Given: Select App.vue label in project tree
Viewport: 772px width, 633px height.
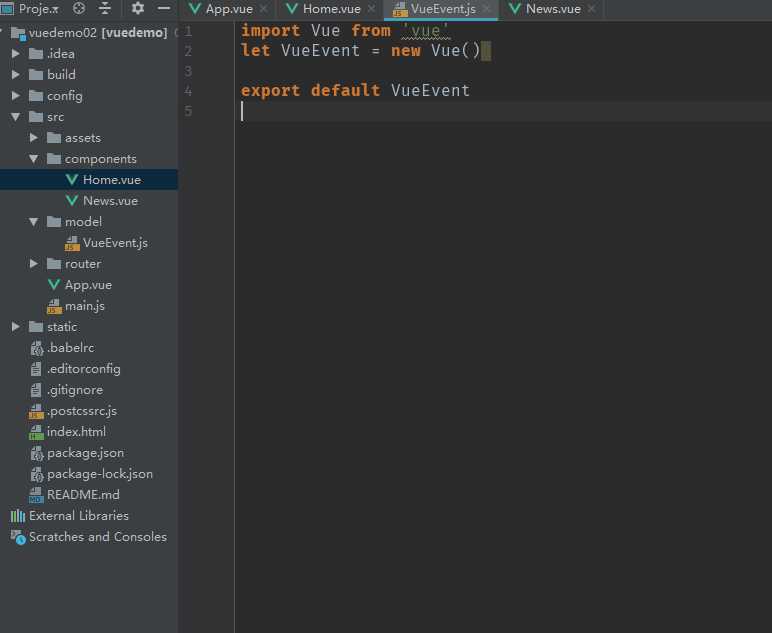Looking at the screenshot, I should [x=88, y=285].
